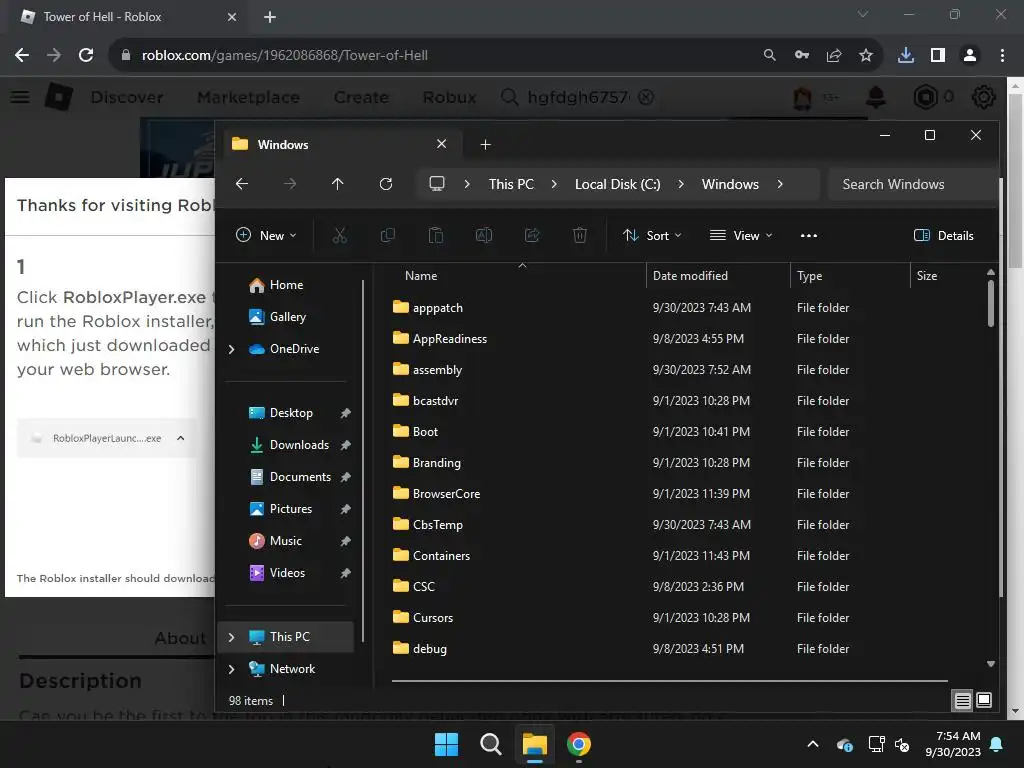
Task: Open the New dropdown menu
Action: click(x=266, y=236)
